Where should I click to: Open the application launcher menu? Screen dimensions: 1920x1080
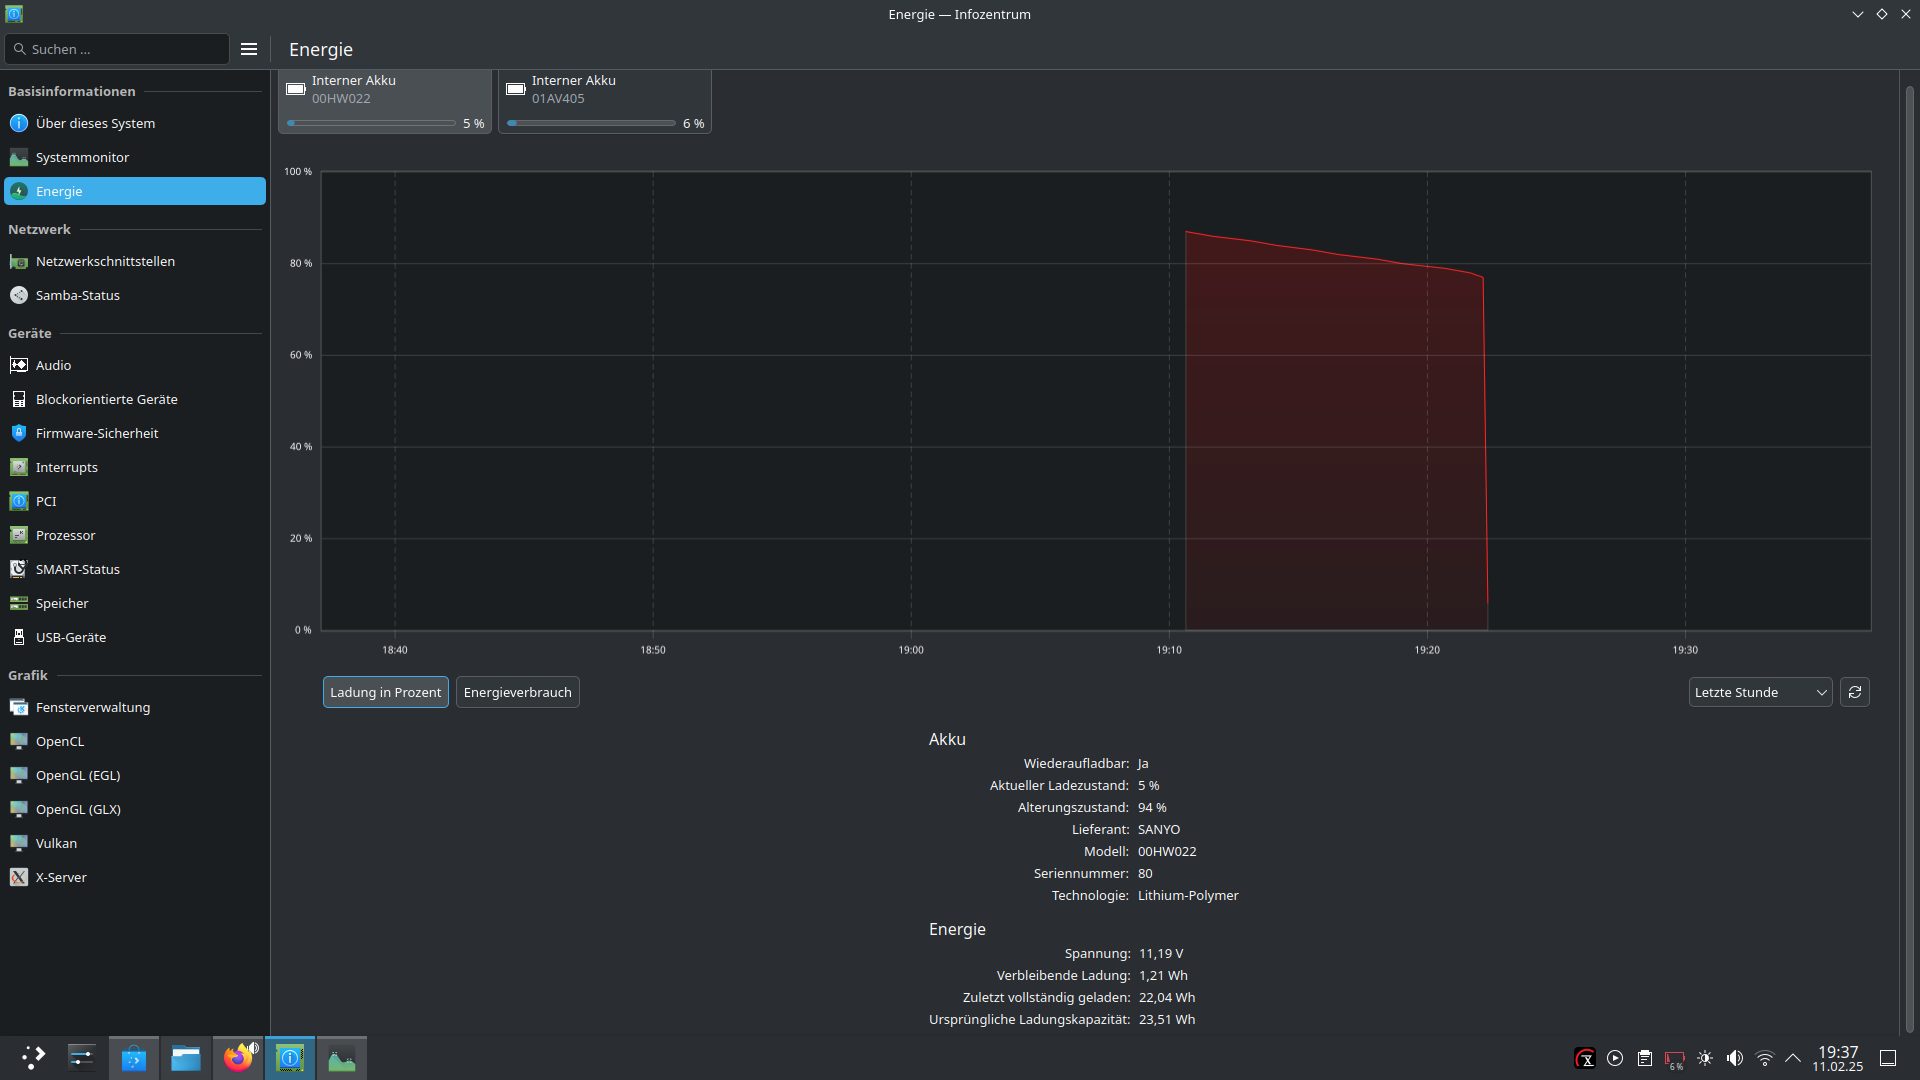33,1058
